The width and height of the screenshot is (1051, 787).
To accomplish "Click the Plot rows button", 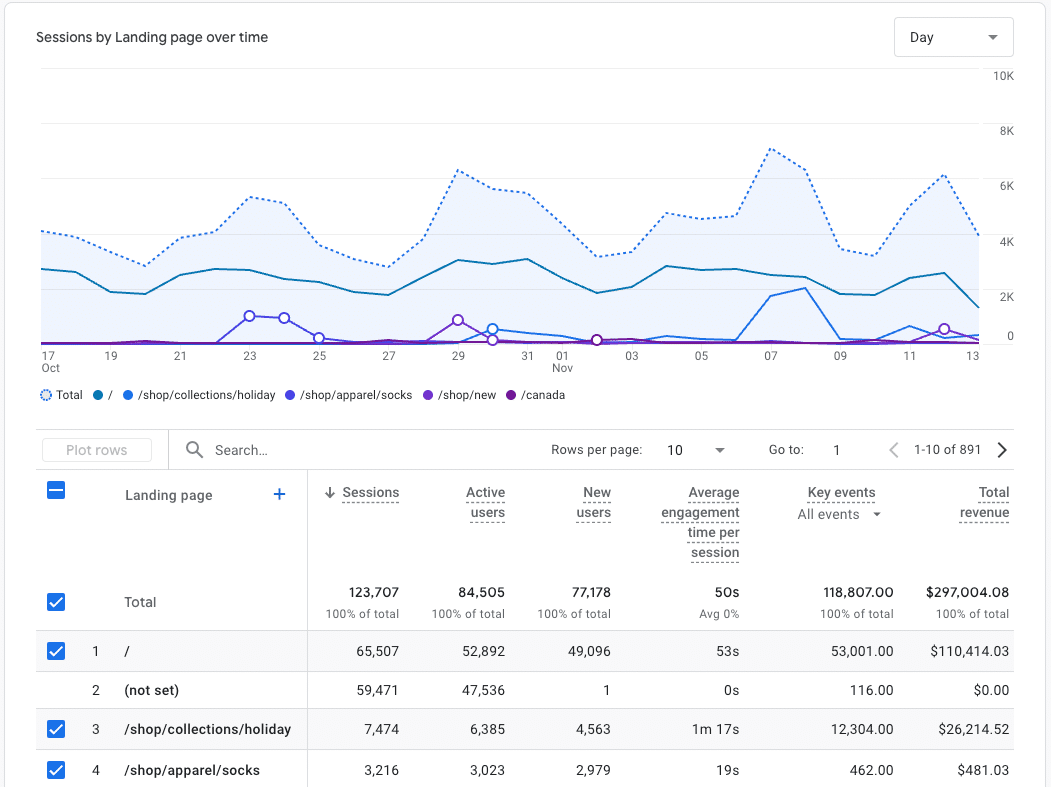I will pos(96,450).
